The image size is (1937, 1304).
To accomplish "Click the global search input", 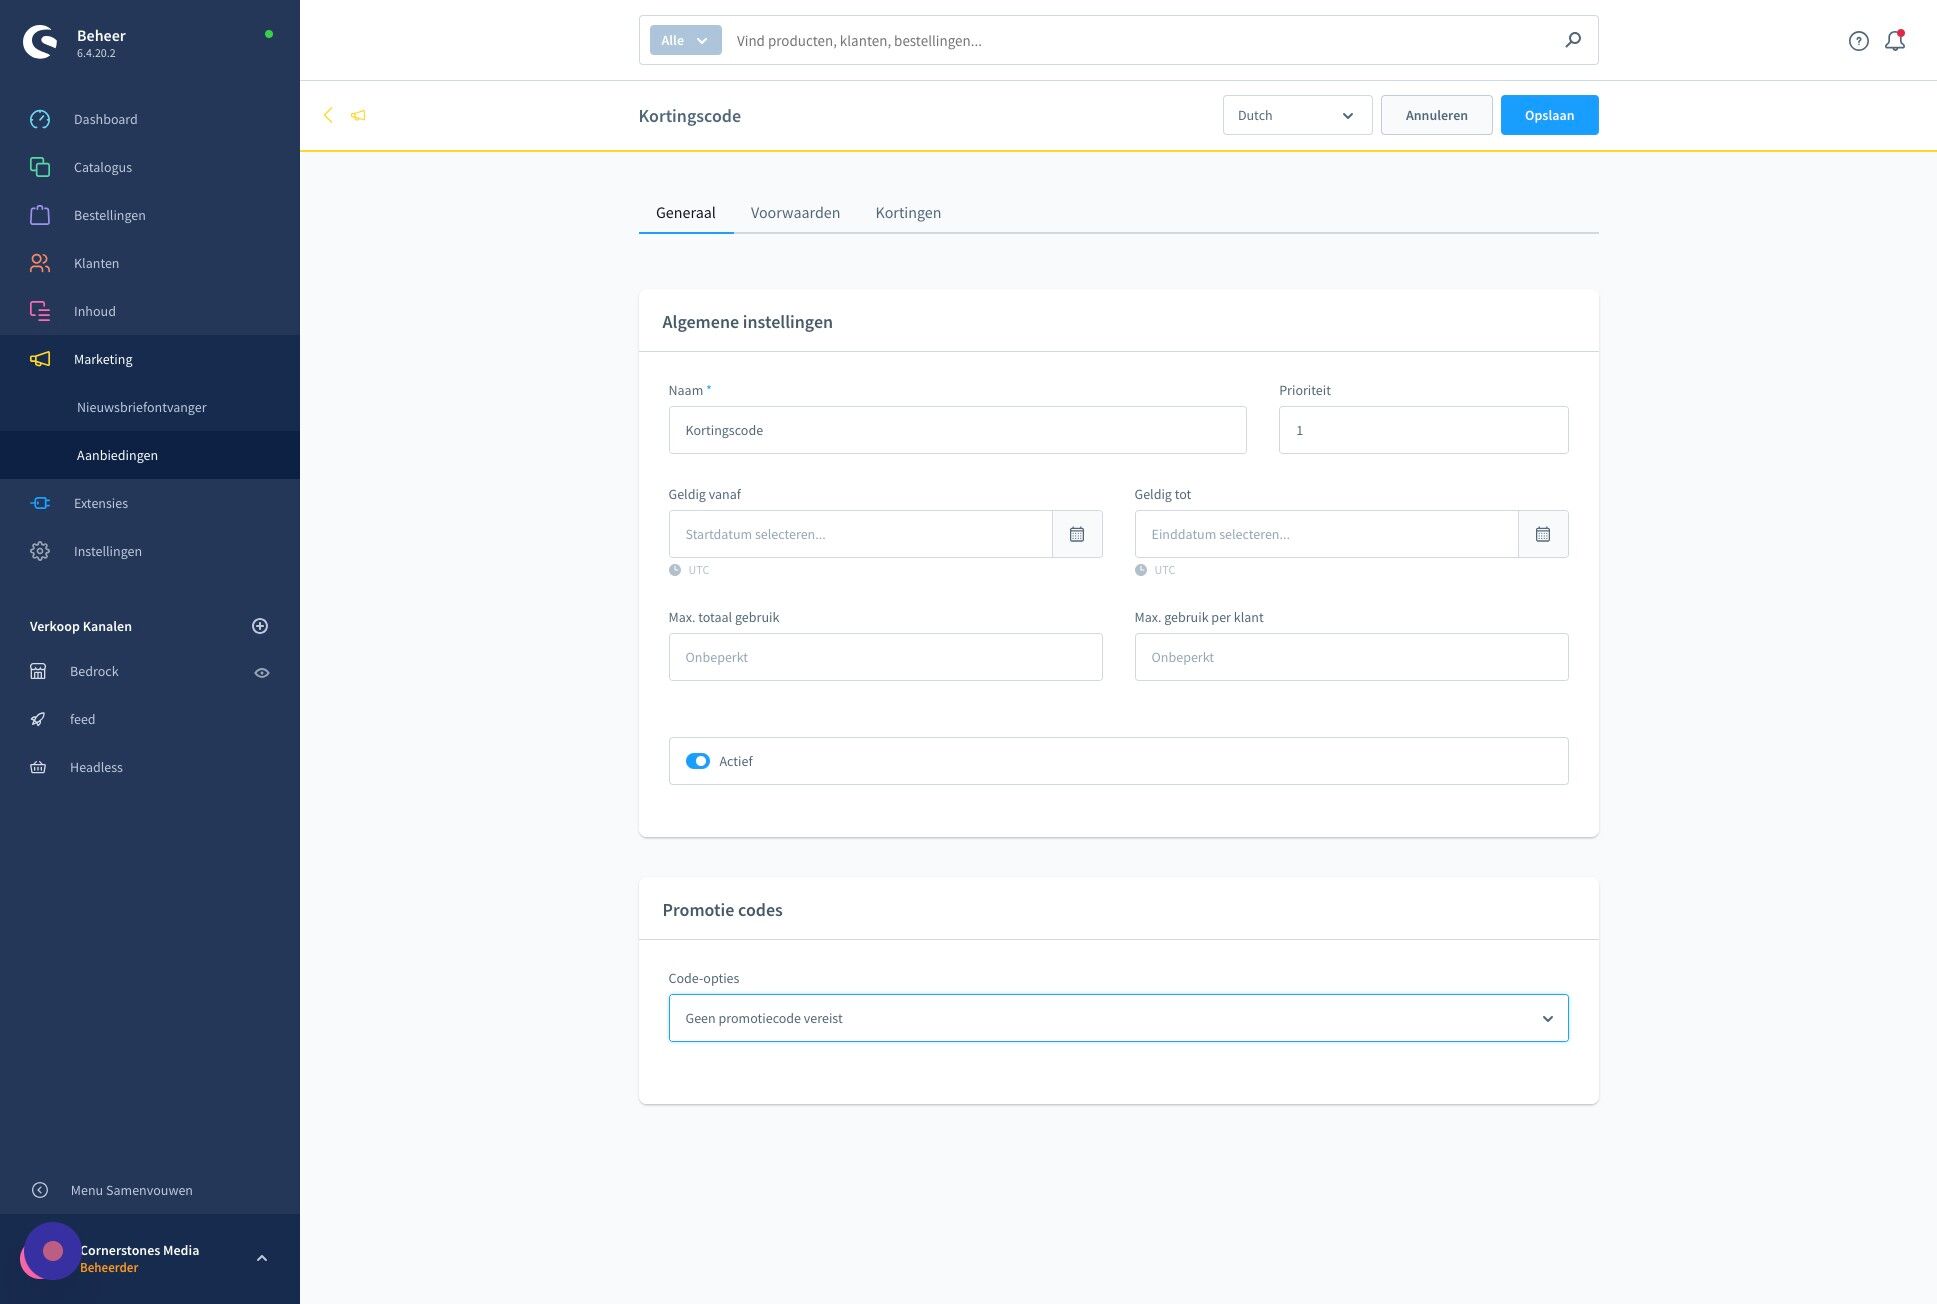I will pyautogui.click(x=1140, y=40).
